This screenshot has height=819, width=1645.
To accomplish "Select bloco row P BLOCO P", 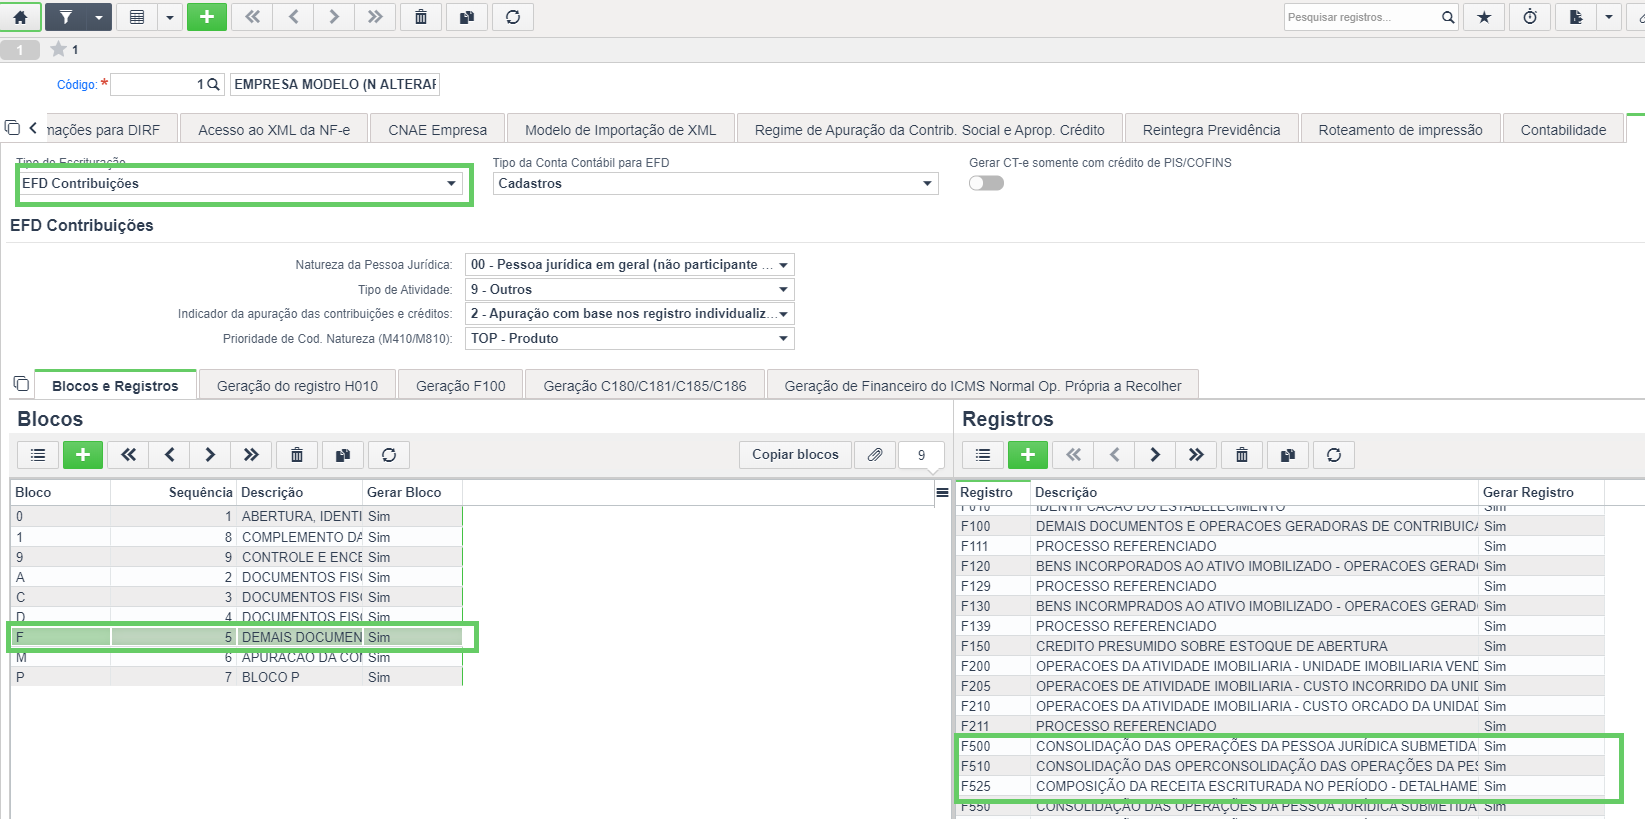I will [x=237, y=677].
